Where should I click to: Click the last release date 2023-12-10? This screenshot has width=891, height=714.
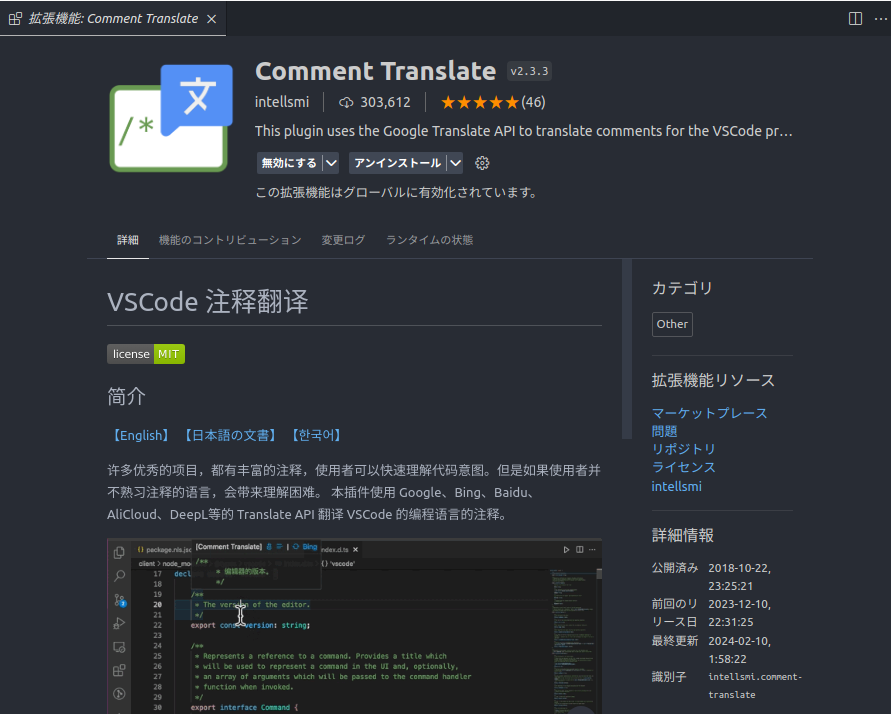(739, 613)
